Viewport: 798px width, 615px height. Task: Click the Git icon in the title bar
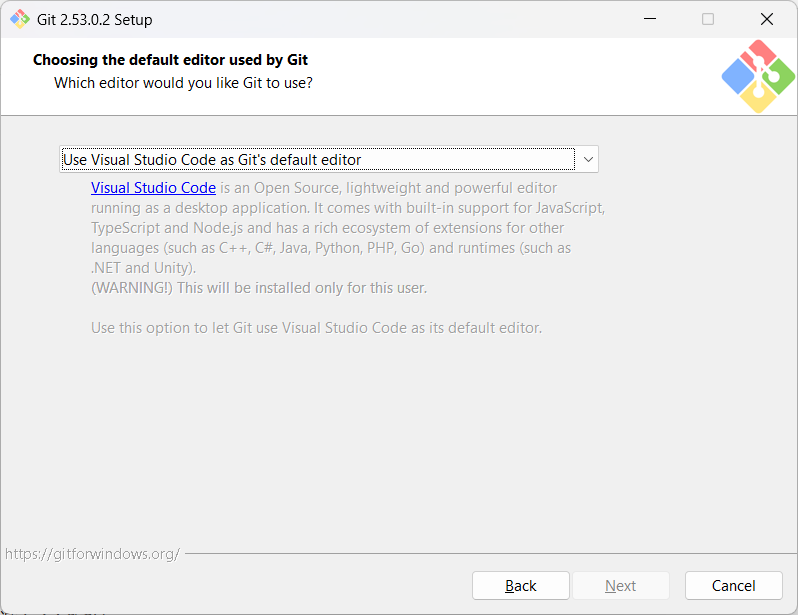click(x=20, y=19)
